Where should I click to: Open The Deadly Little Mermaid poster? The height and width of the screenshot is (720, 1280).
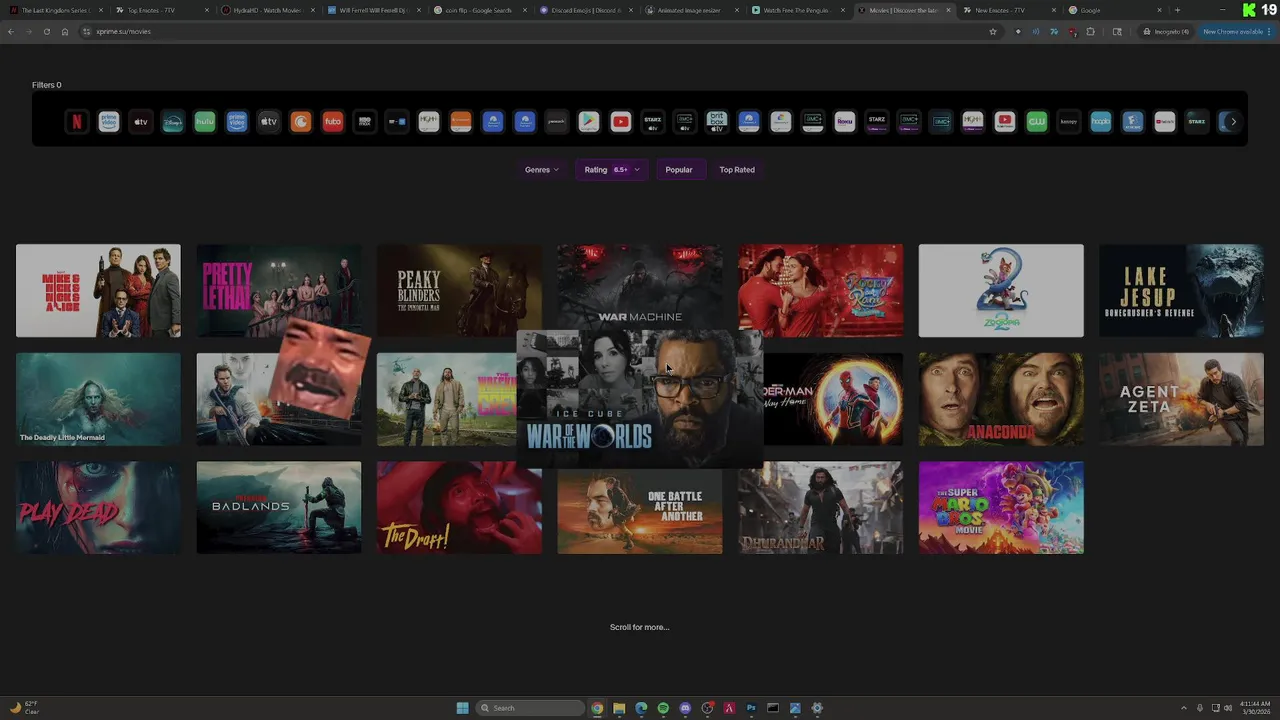coord(98,399)
